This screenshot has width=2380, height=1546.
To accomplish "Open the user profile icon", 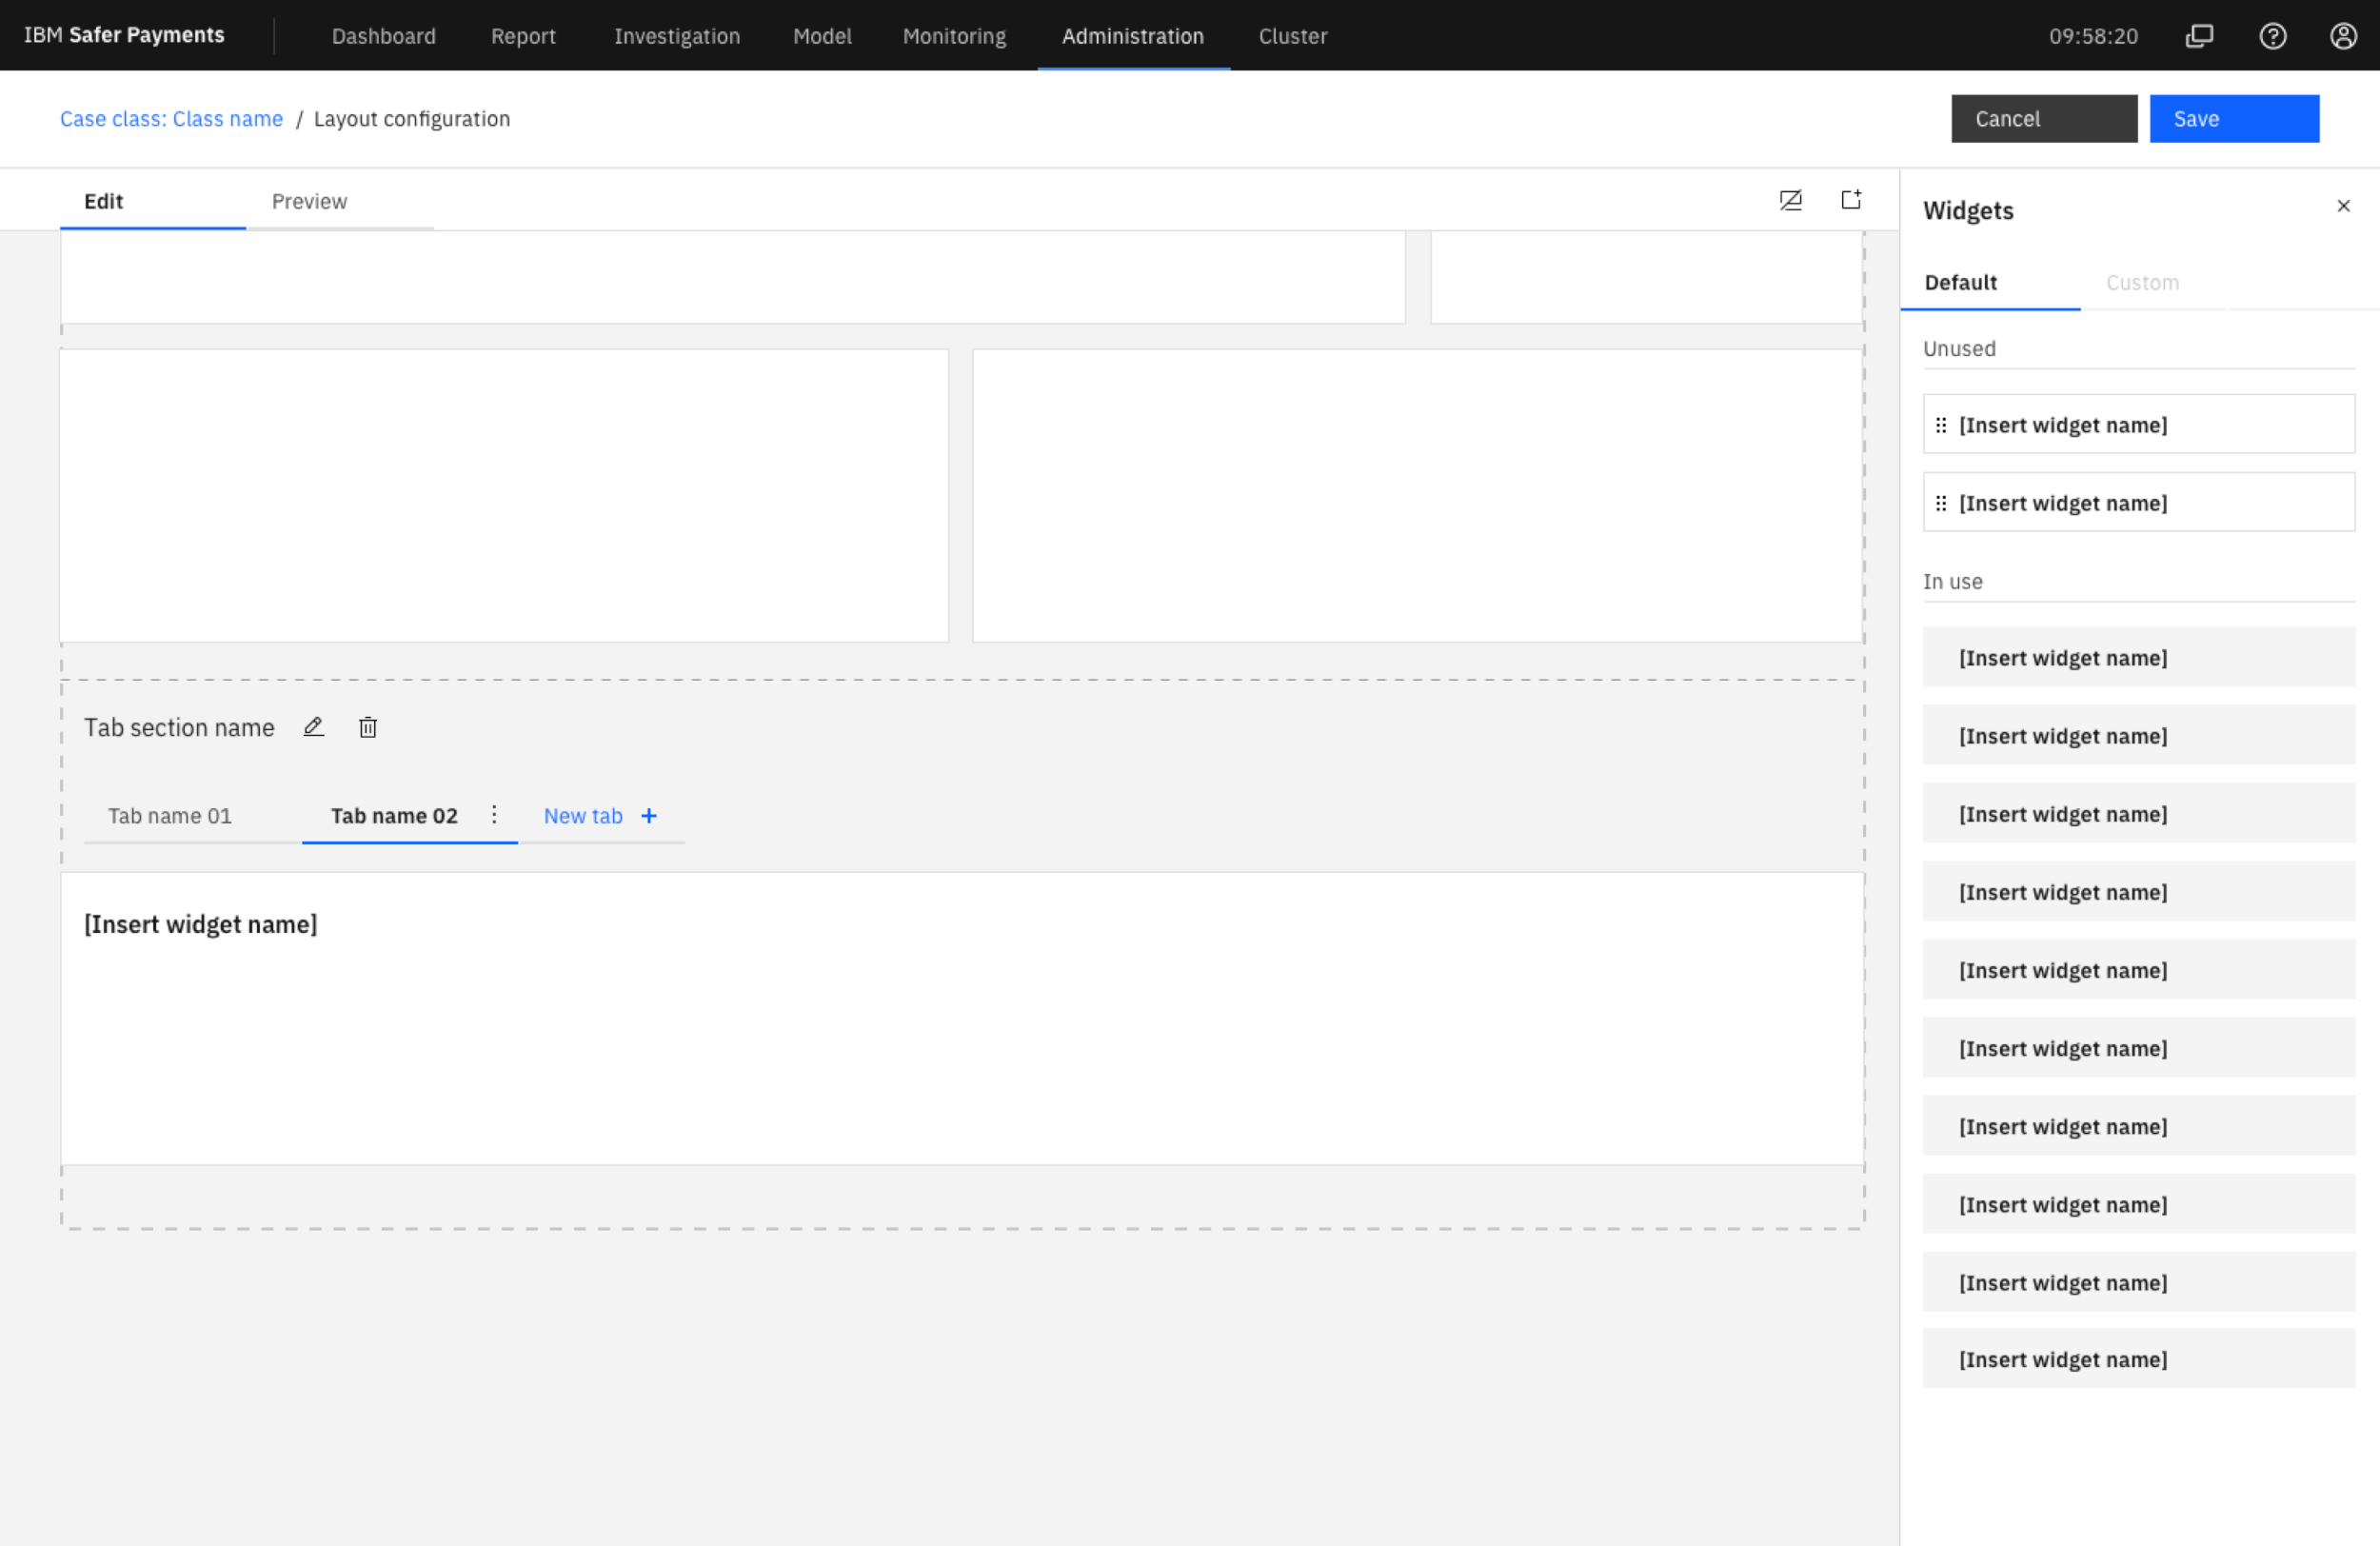I will [2343, 36].
